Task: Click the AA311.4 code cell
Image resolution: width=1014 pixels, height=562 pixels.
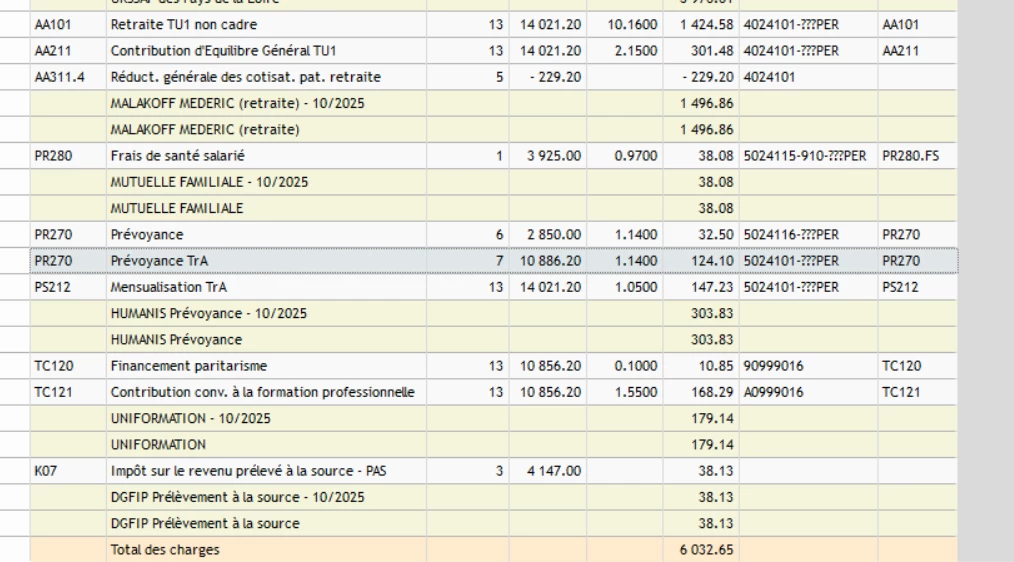Action: click(68, 77)
